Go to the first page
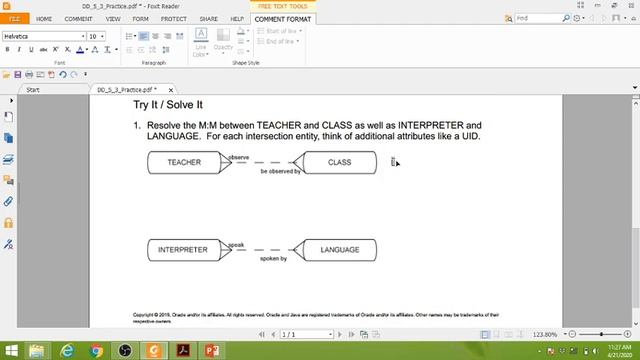640x360 pixels. click(x=262, y=334)
